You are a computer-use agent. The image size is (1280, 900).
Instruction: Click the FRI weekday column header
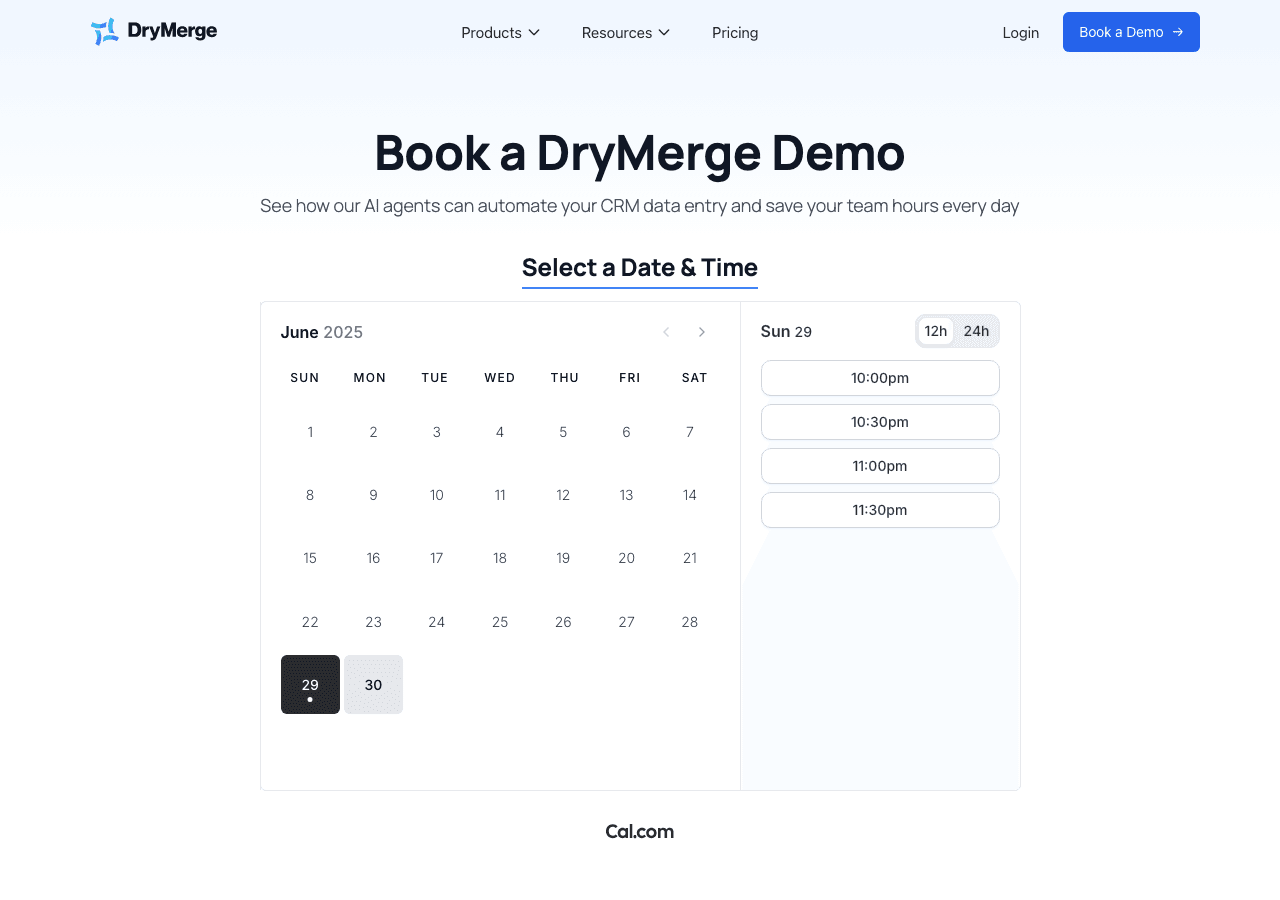[x=630, y=378]
